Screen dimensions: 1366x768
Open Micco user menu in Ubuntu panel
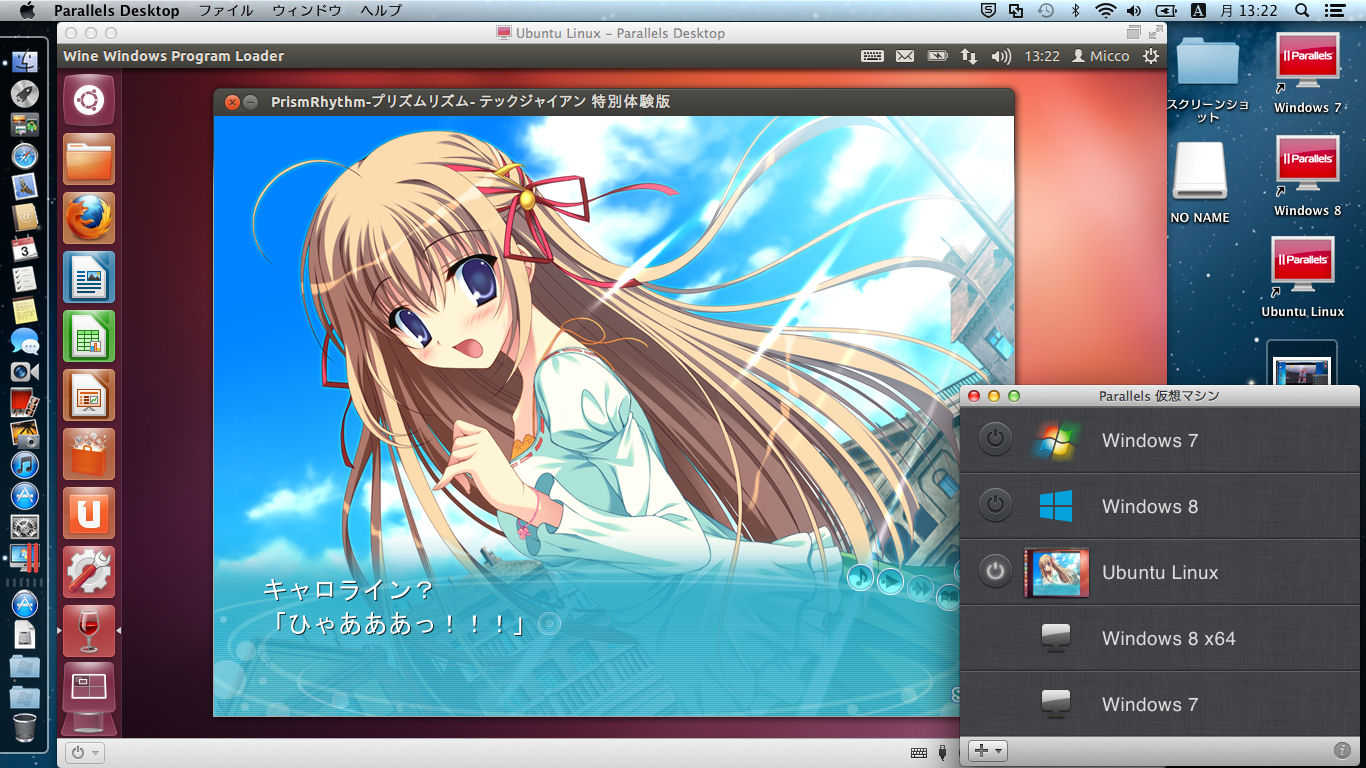pyautogui.click(x=1100, y=56)
